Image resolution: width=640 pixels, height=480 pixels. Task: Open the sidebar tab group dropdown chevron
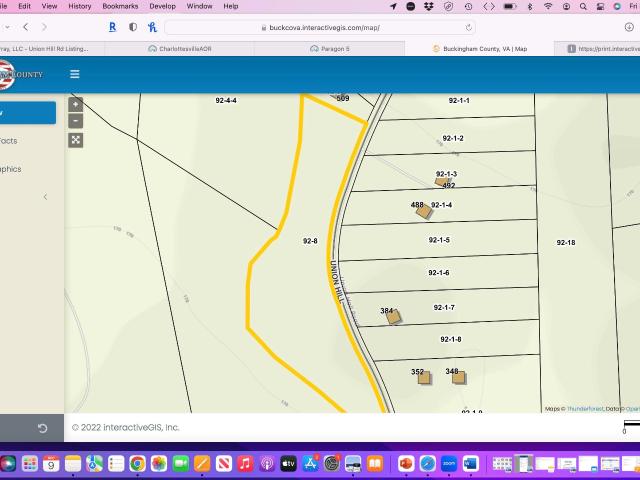pos(7,27)
